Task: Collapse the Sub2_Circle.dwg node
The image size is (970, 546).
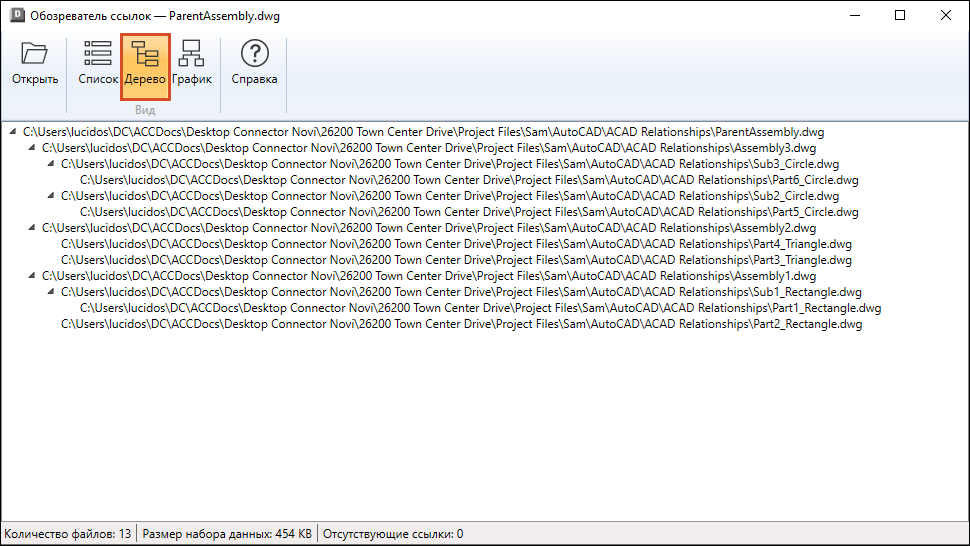Action: coord(51,195)
